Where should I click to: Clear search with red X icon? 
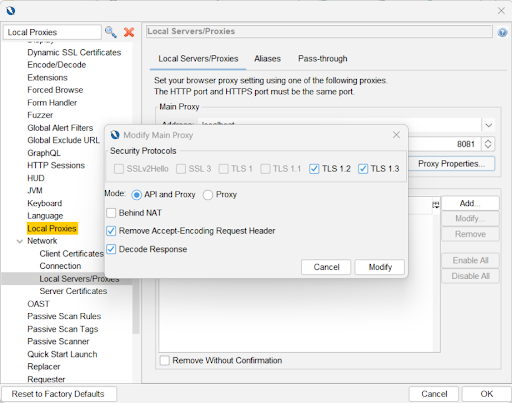pos(129,32)
